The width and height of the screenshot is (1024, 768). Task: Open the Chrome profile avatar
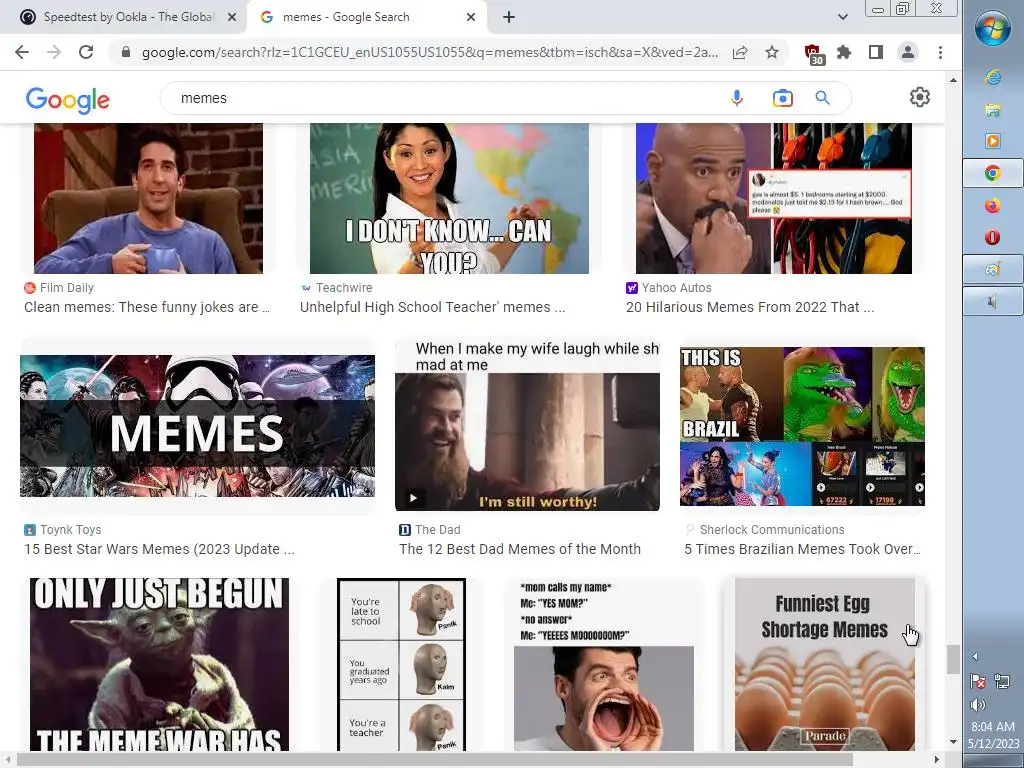pos(908,52)
